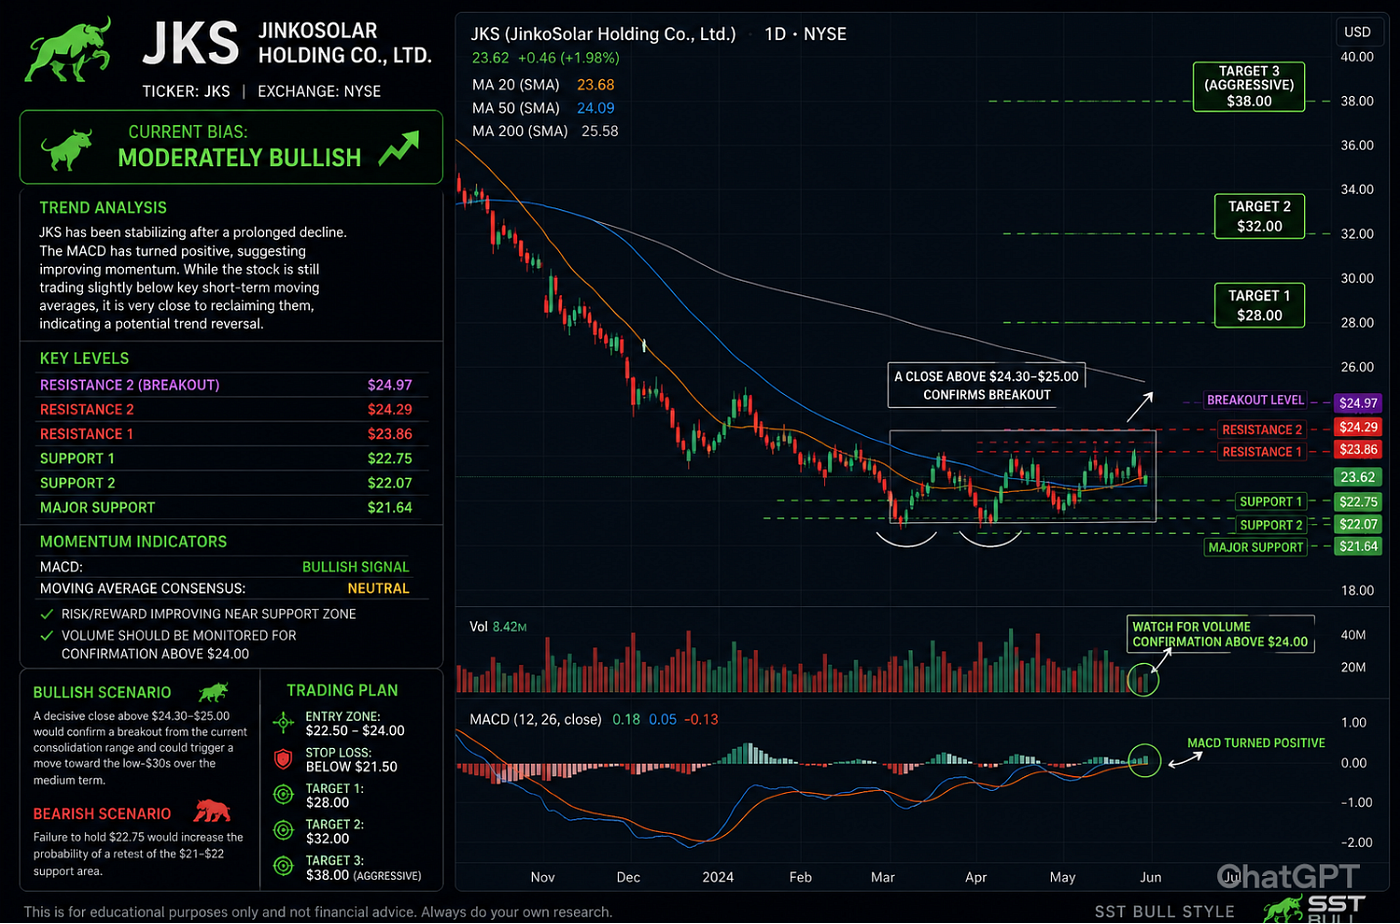Click the 'A Close Above $24.30–$25.00' callout box
This screenshot has width=1400, height=924.
point(986,385)
